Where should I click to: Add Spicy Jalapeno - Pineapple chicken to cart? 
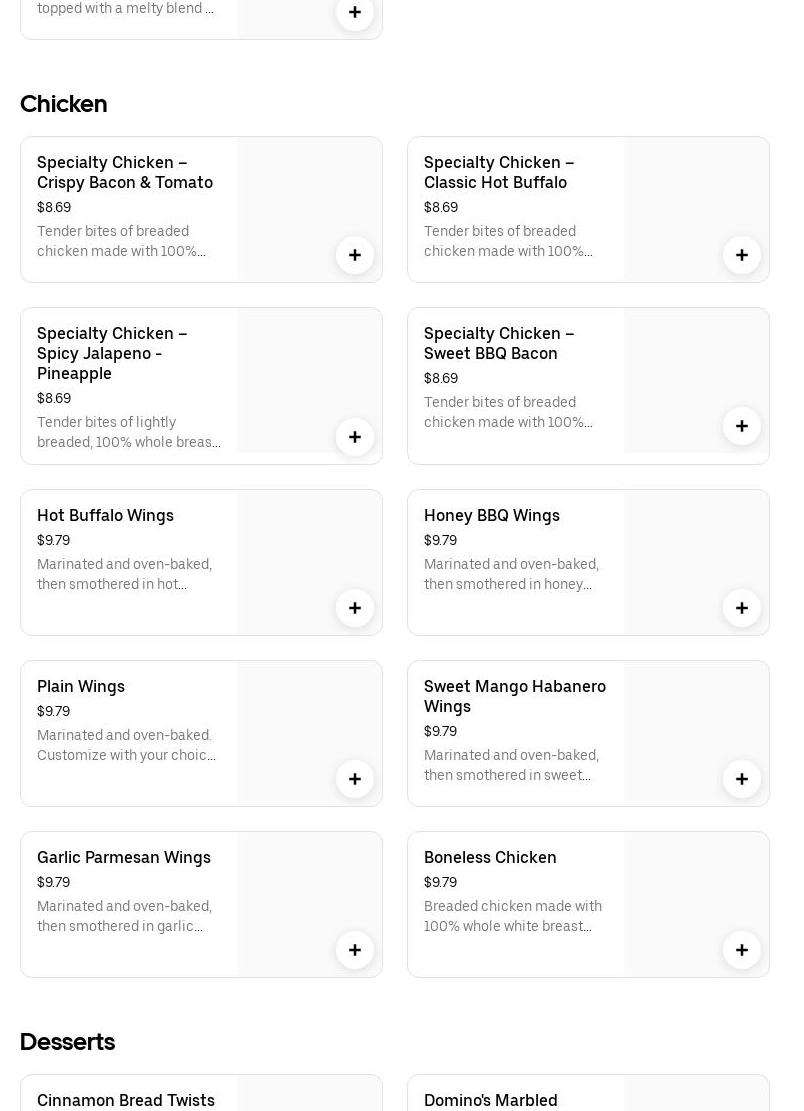[x=355, y=437]
